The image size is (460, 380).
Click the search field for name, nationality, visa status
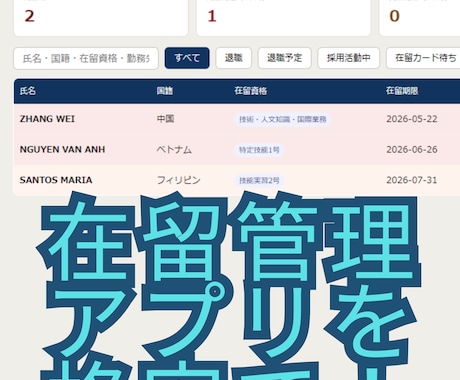86,58
